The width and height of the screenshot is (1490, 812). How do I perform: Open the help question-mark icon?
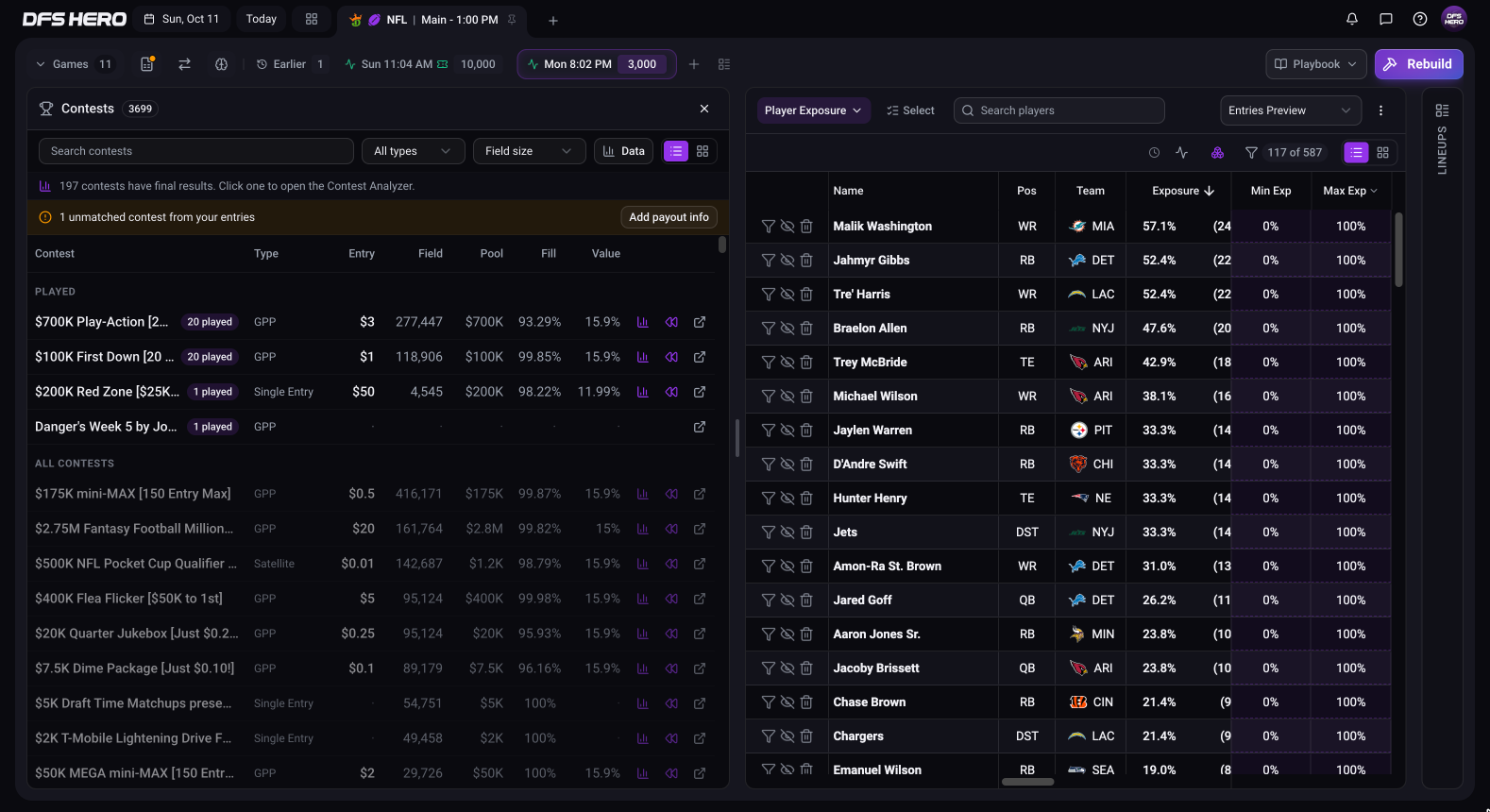pyautogui.click(x=1420, y=19)
